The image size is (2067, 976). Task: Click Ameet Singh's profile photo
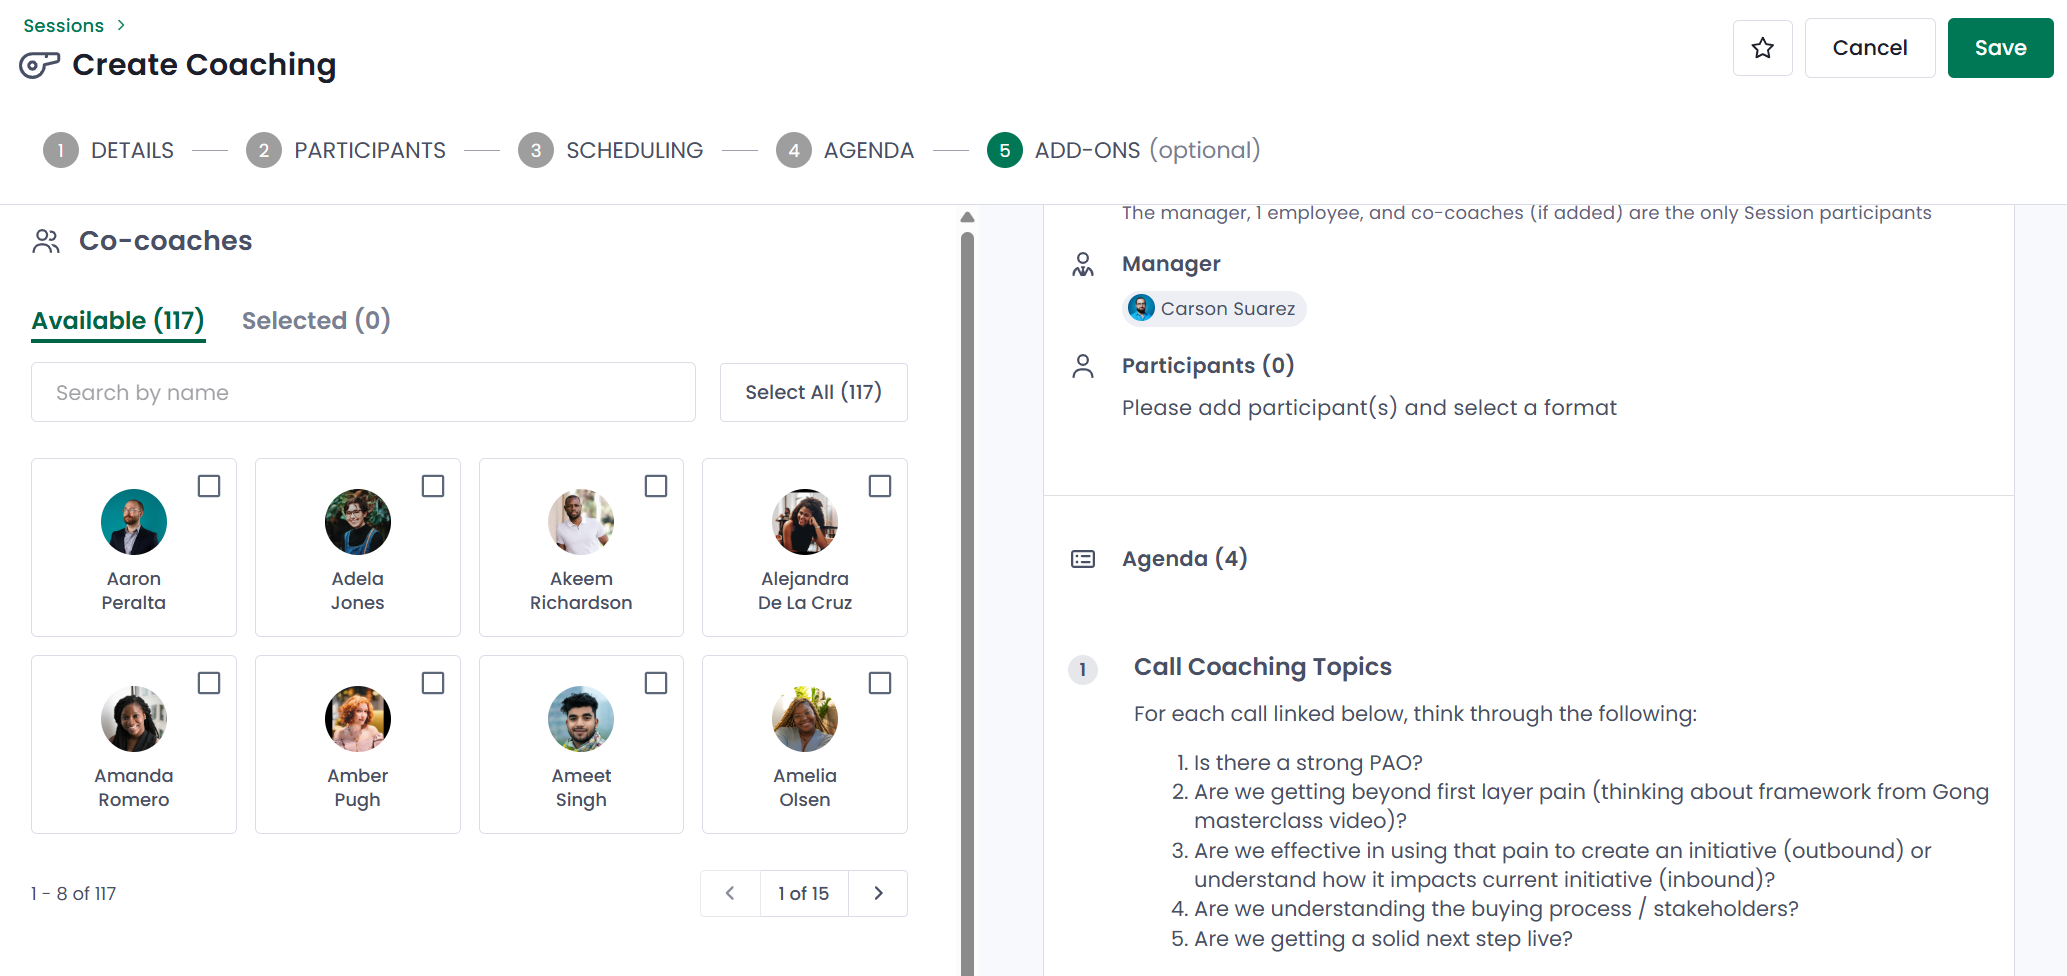pos(581,719)
